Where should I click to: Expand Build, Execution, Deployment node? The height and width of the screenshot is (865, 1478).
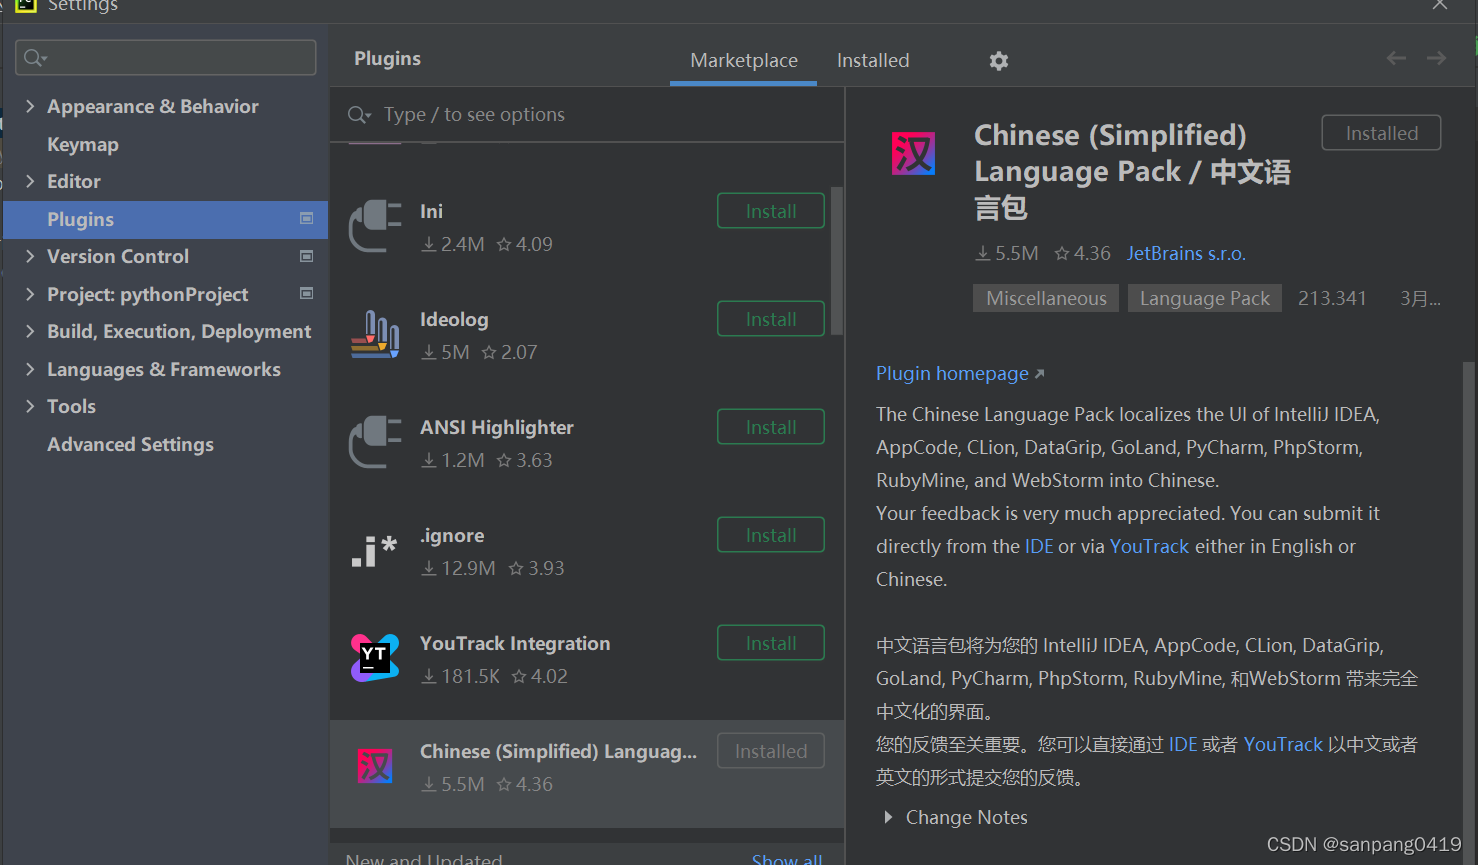coord(30,331)
